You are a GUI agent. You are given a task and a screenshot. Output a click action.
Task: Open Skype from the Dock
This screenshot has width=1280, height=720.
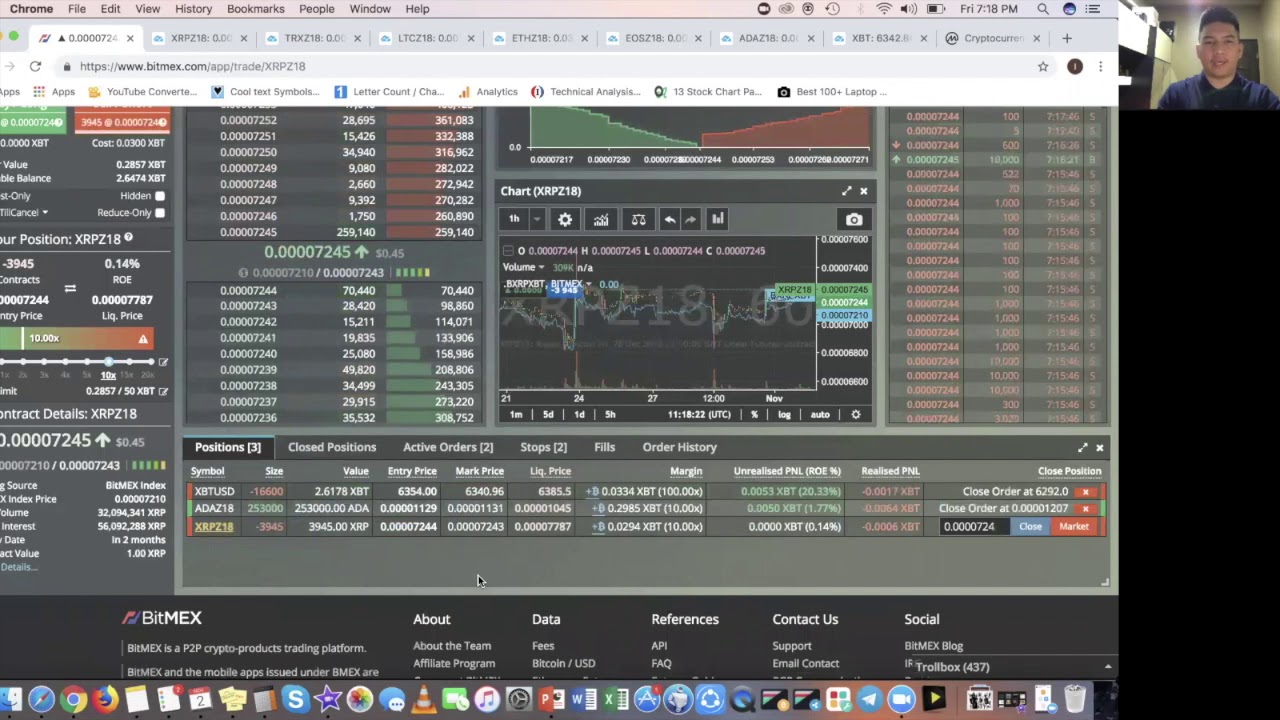(x=295, y=699)
